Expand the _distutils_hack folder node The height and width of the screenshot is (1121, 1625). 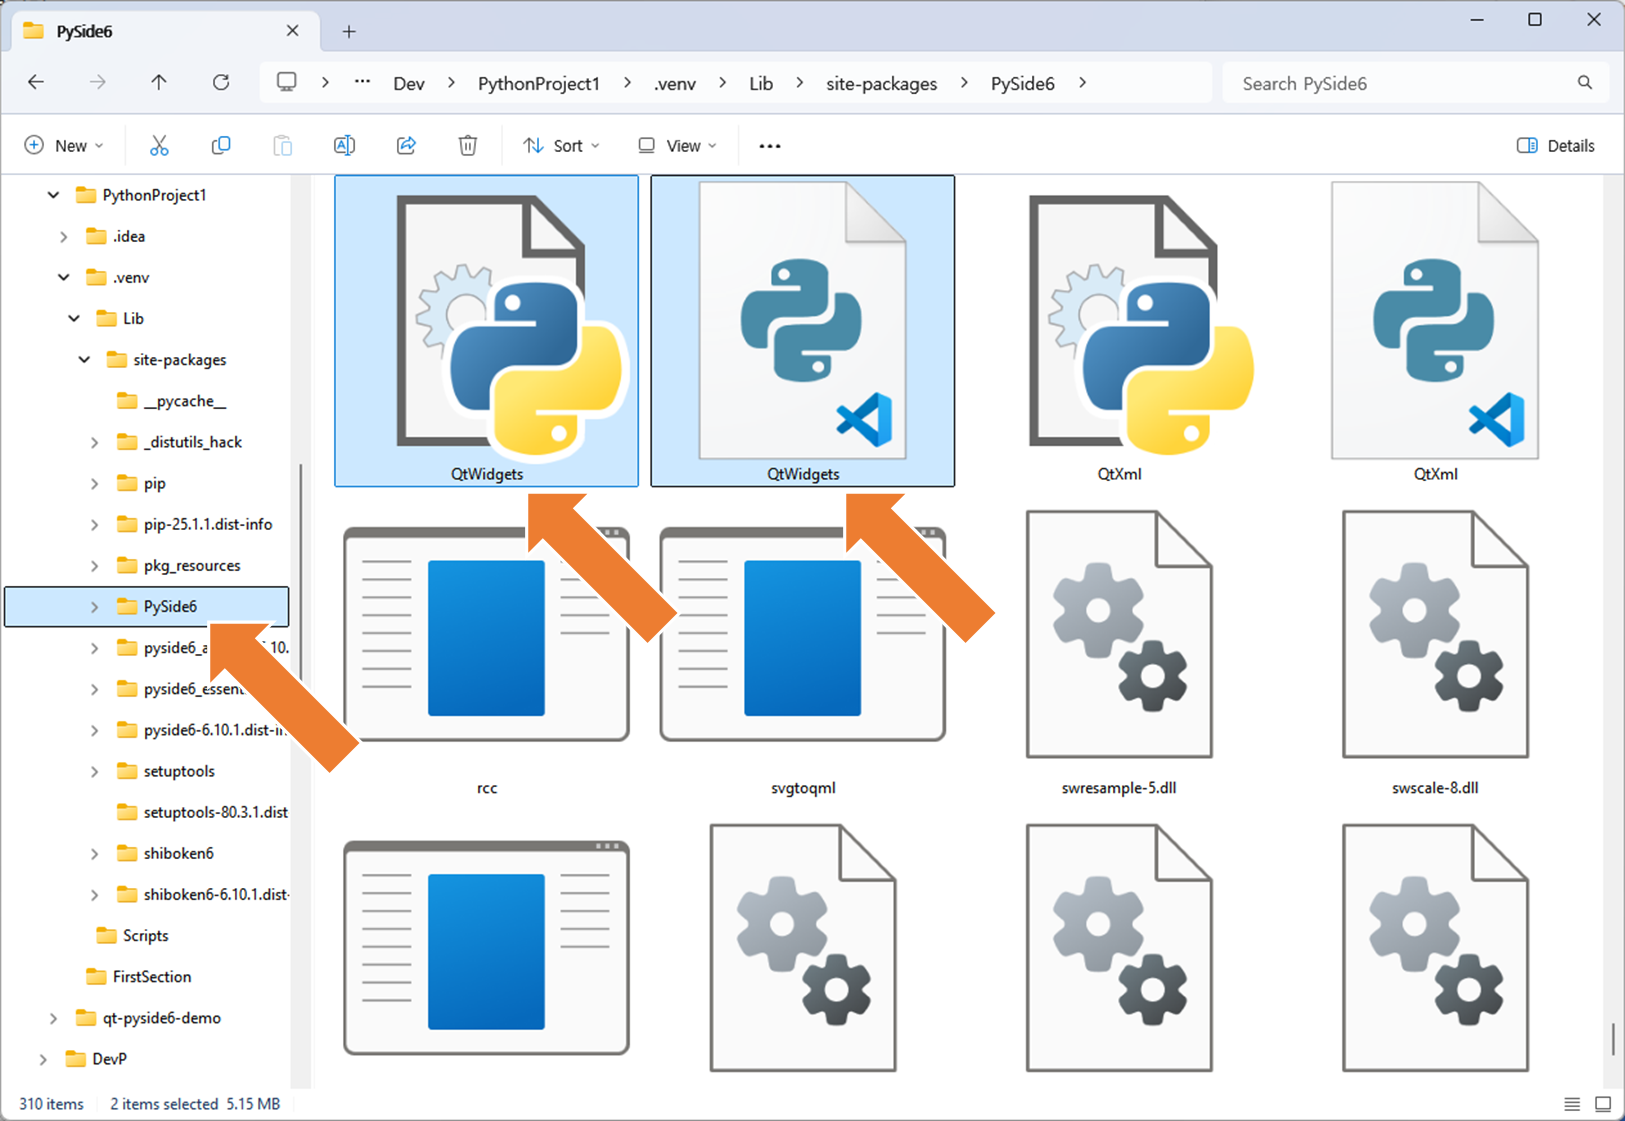pos(94,442)
